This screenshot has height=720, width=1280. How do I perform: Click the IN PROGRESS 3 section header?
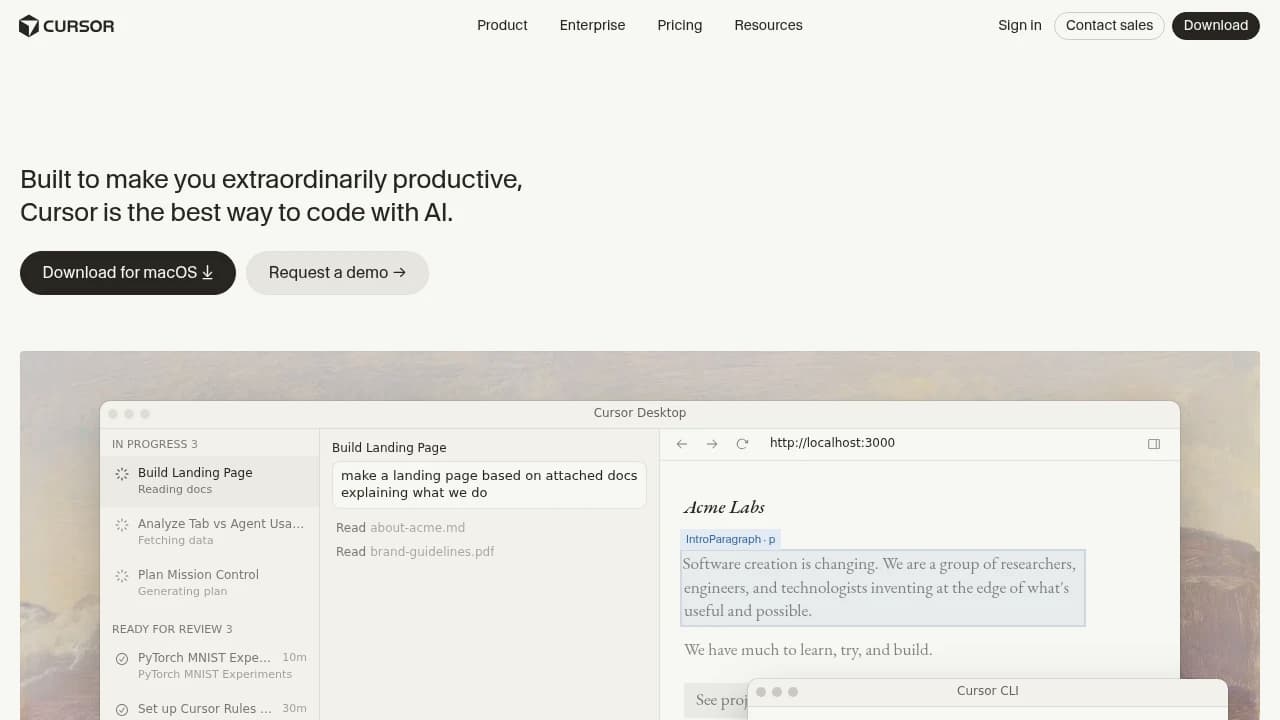(x=155, y=444)
